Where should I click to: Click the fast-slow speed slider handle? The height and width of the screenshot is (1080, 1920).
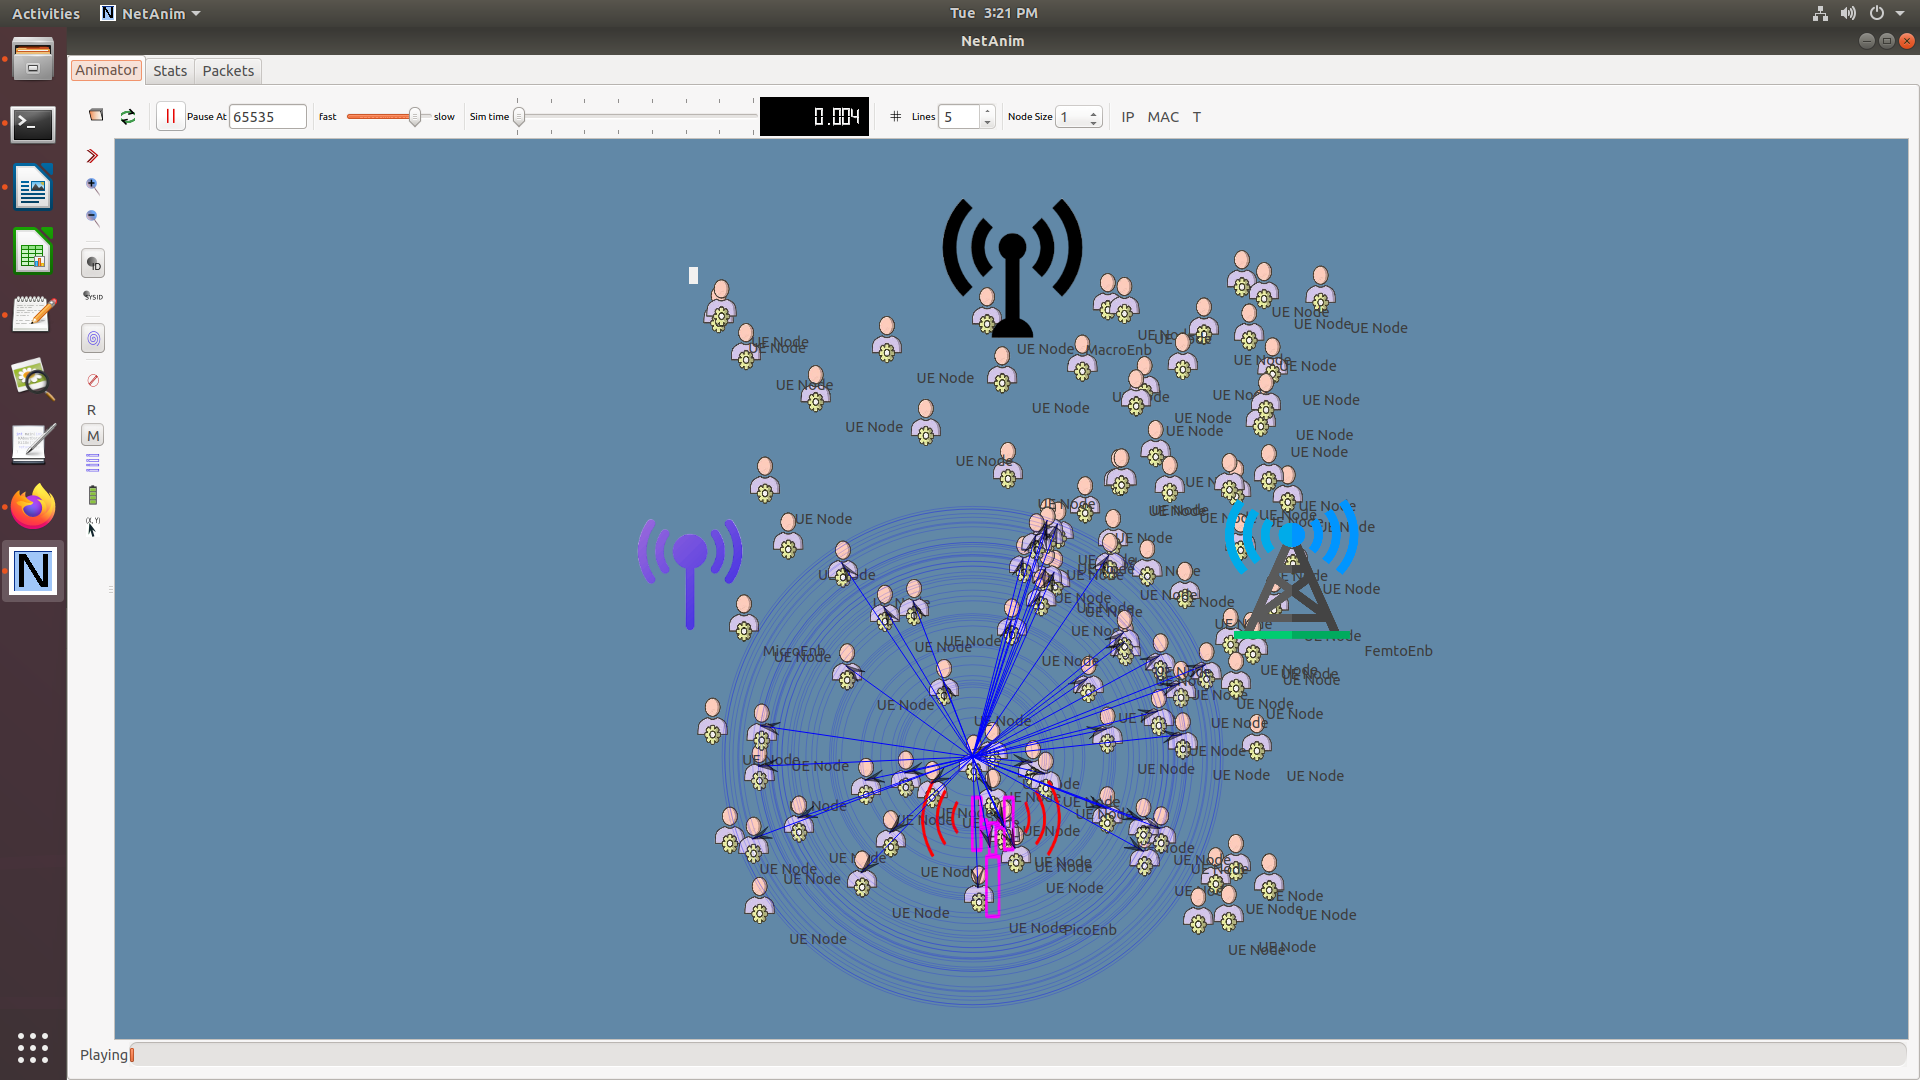pos(414,117)
